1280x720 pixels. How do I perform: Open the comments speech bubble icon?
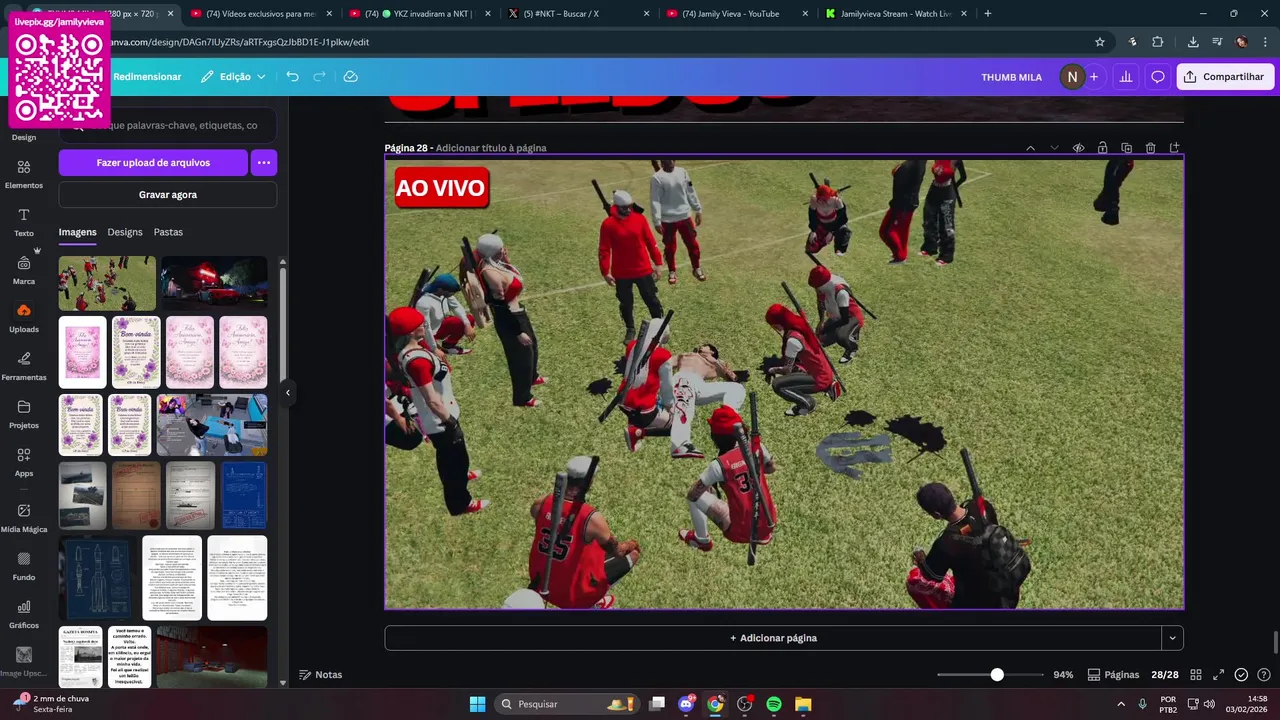click(x=1158, y=77)
